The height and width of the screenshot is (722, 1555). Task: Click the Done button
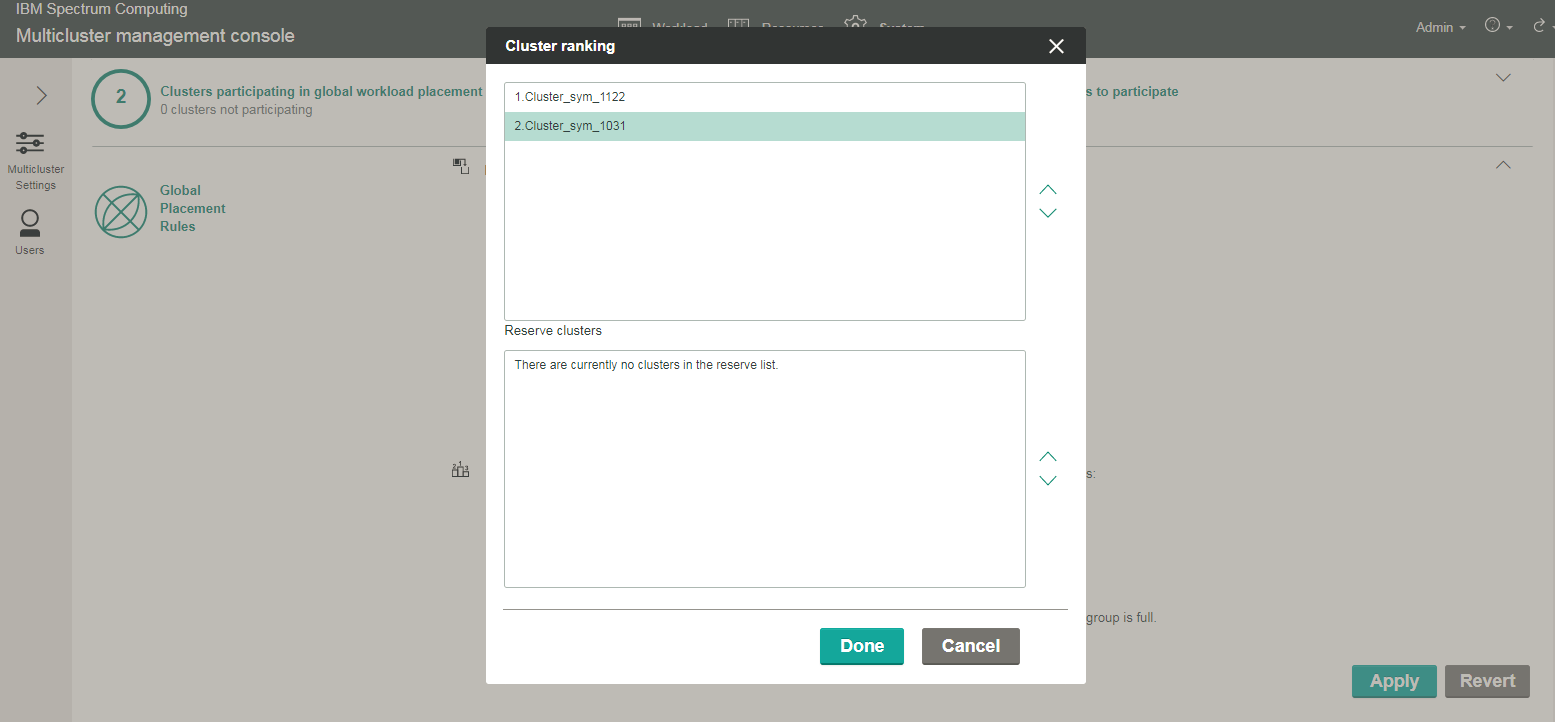tap(862, 646)
